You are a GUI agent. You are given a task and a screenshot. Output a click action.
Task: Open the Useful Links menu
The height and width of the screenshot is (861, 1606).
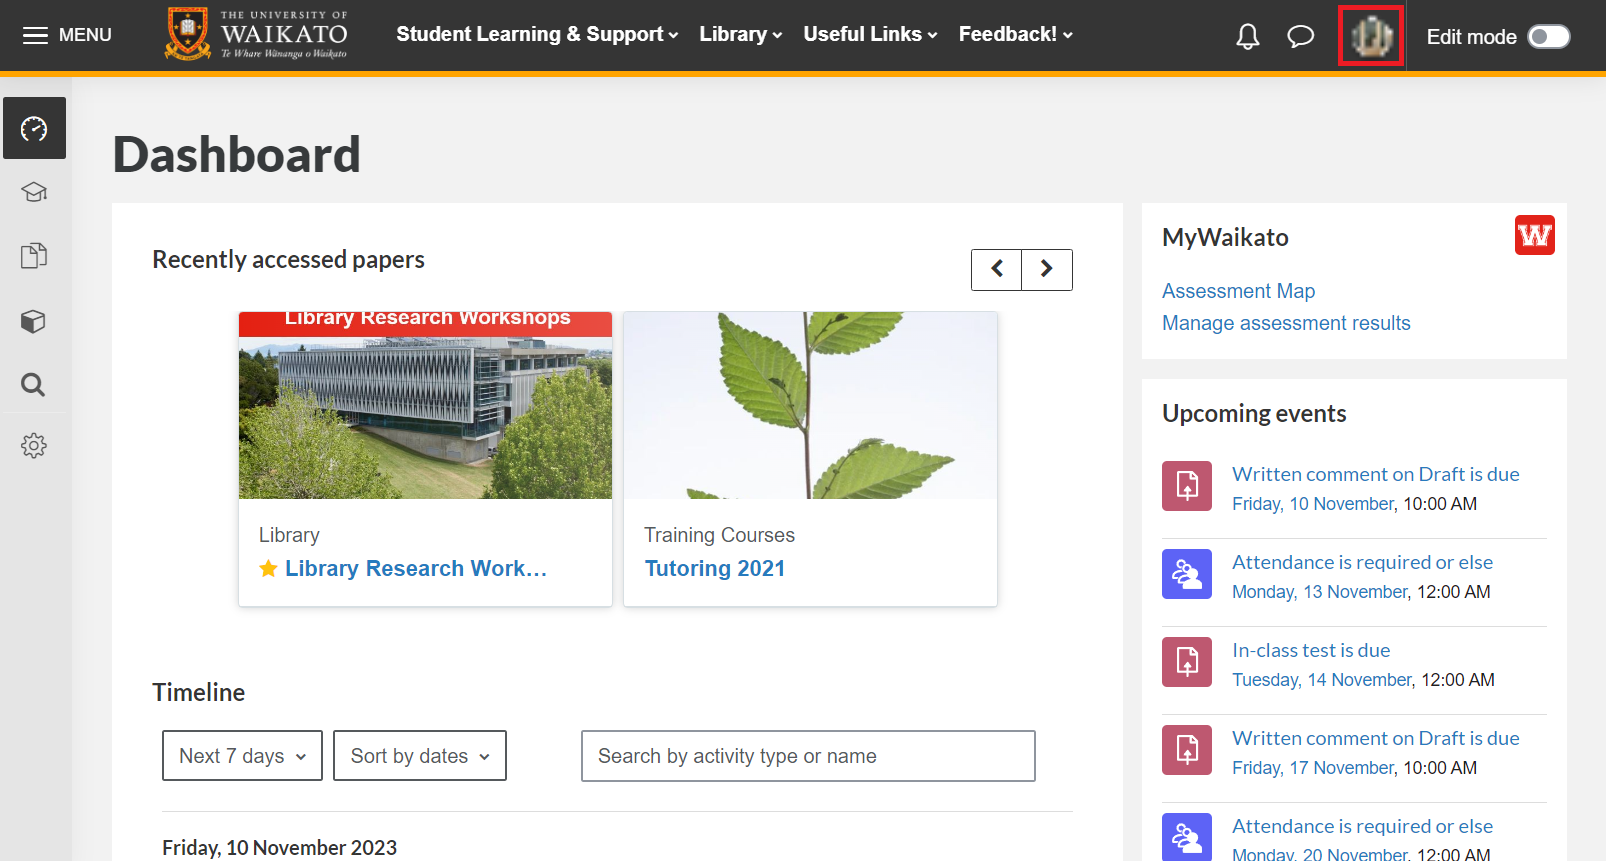click(x=870, y=35)
